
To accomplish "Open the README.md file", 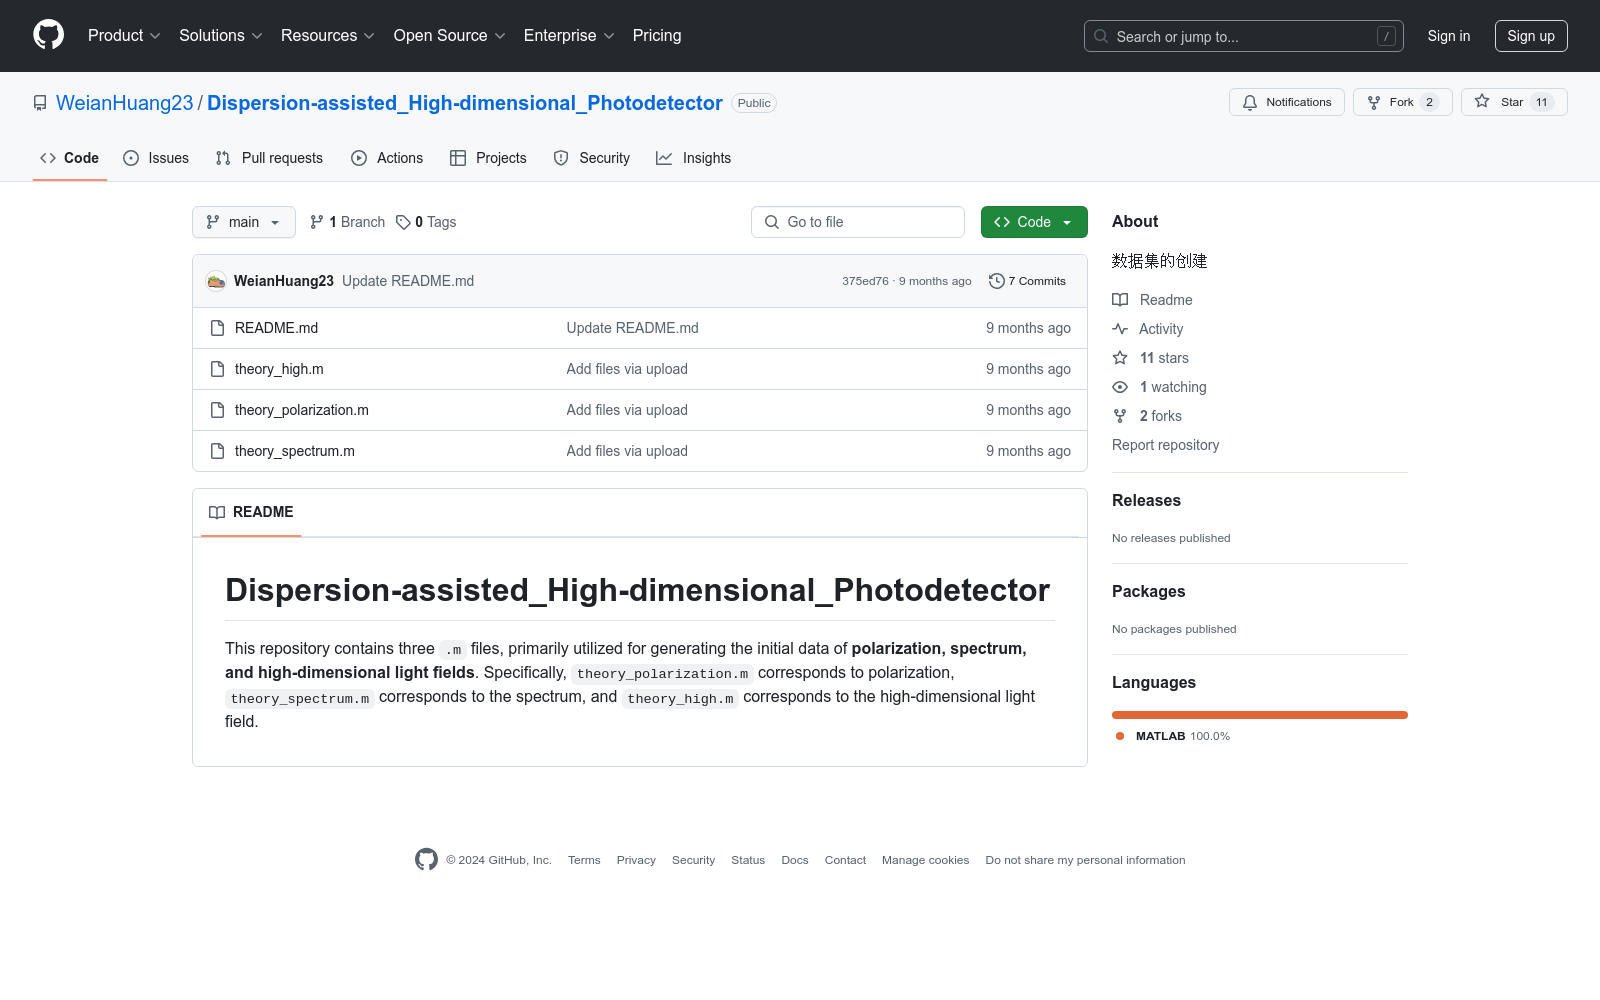I will tap(276, 328).
